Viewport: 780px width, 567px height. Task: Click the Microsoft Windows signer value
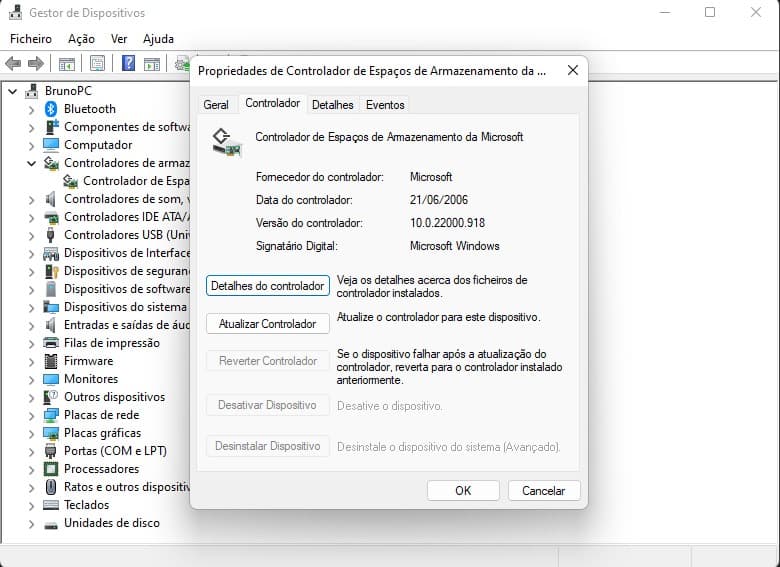coord(454,246)
